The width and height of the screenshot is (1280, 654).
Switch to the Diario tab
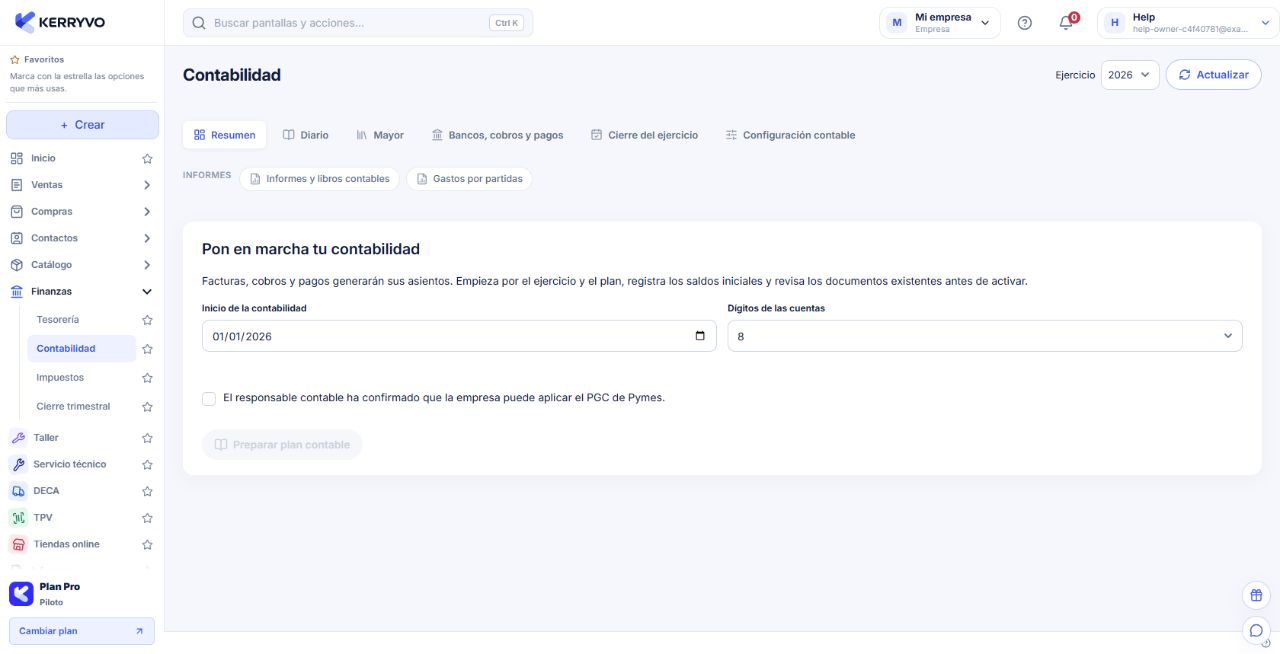click(x=306, y=135)
